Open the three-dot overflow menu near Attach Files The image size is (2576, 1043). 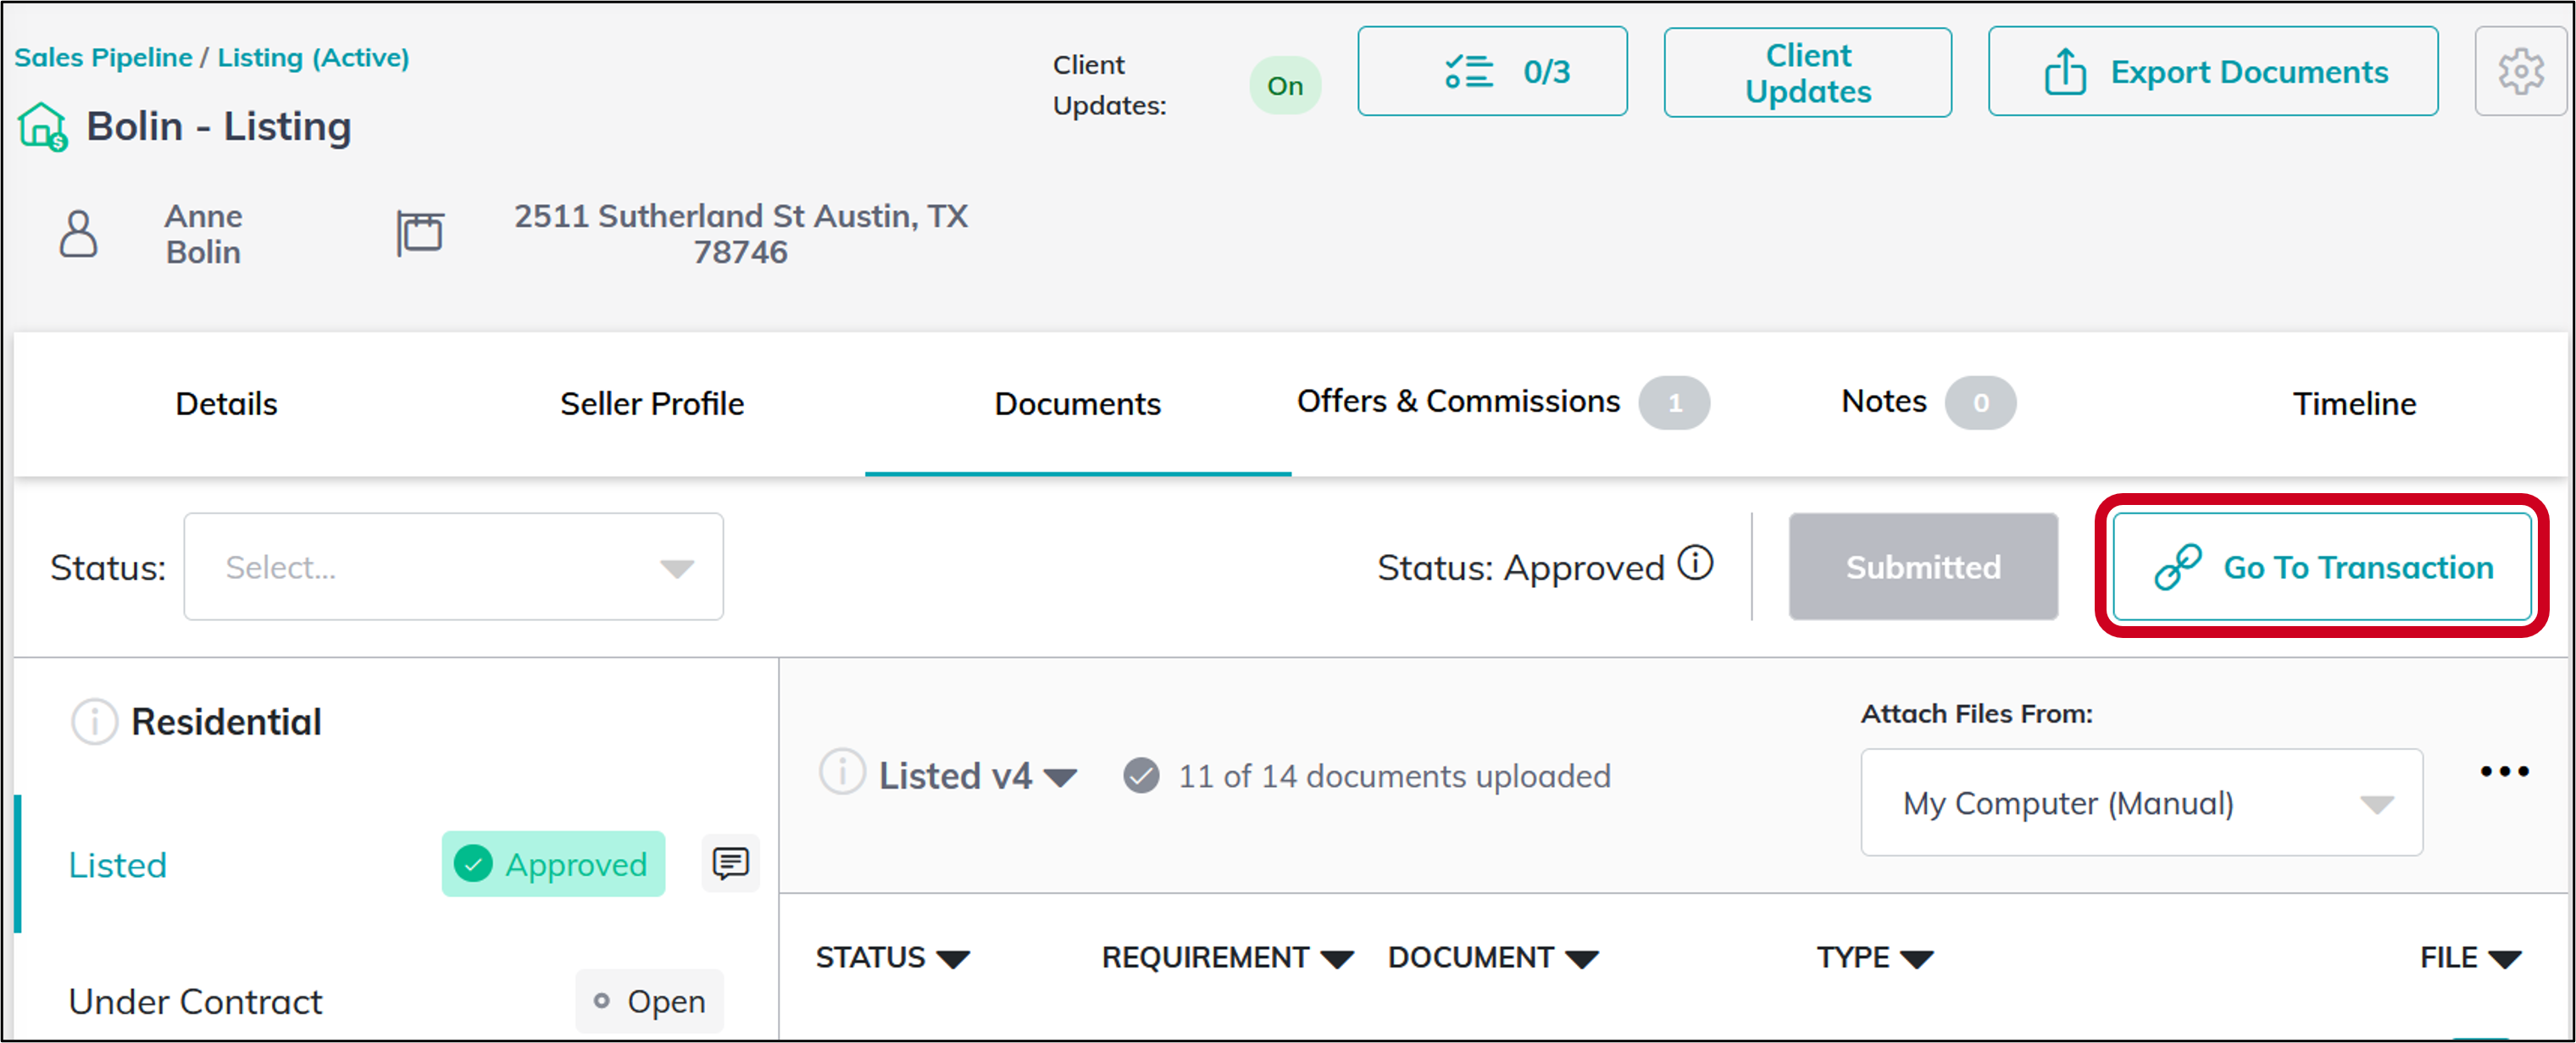[x=2505, y=770]
